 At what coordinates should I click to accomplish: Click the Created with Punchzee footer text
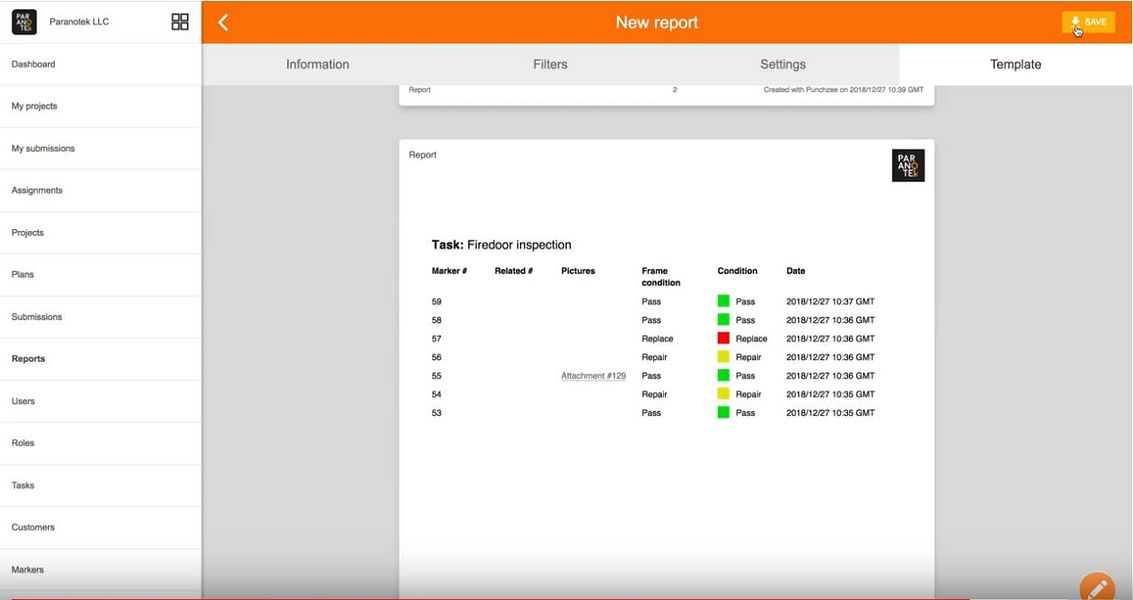pos(843,90)
